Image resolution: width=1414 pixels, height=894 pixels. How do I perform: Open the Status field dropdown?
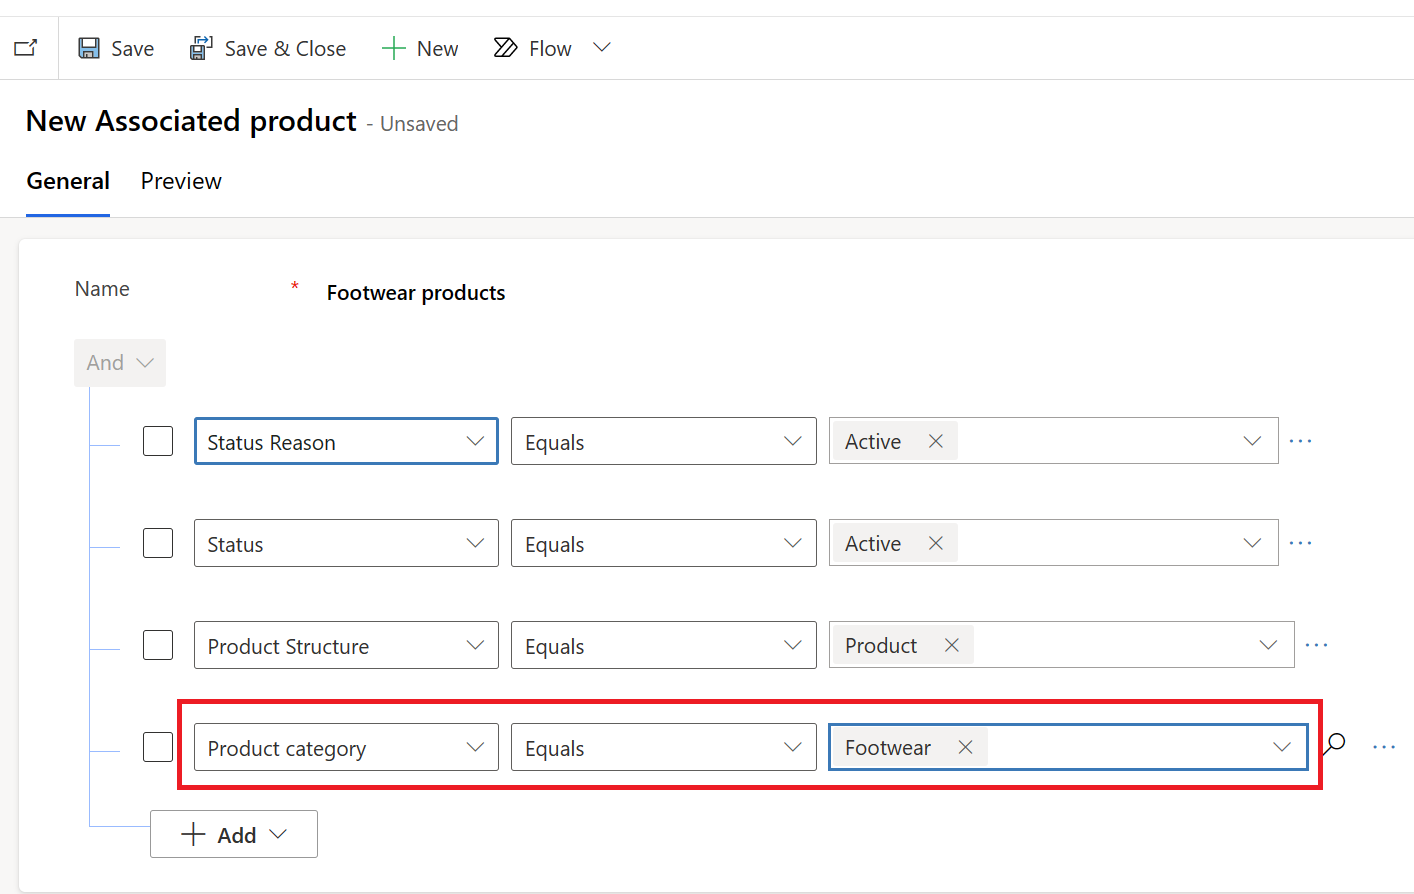(346, 543)
